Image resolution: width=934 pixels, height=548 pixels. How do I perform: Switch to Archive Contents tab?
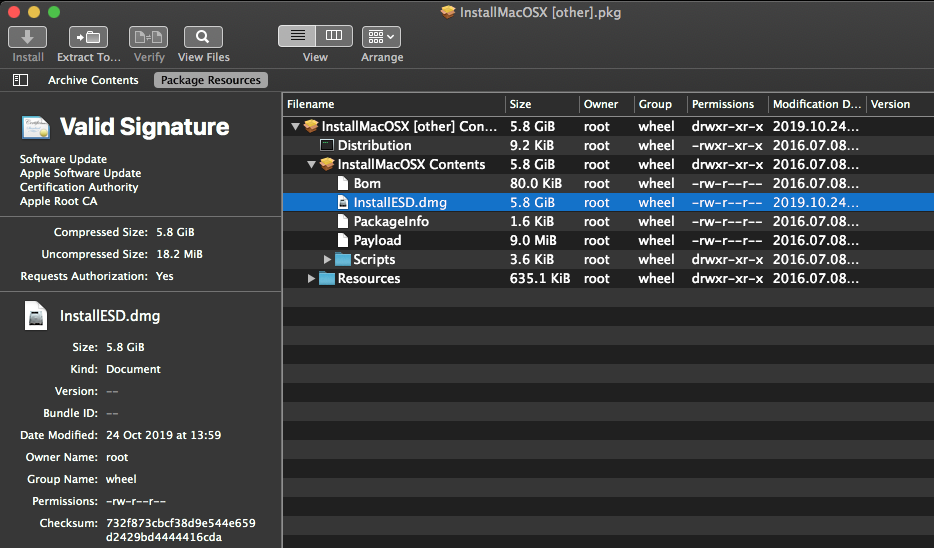[x=93, y=80]
